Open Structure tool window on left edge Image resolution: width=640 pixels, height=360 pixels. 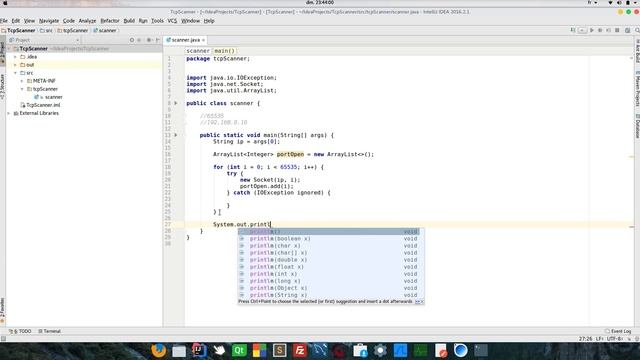tap(2, 87)
